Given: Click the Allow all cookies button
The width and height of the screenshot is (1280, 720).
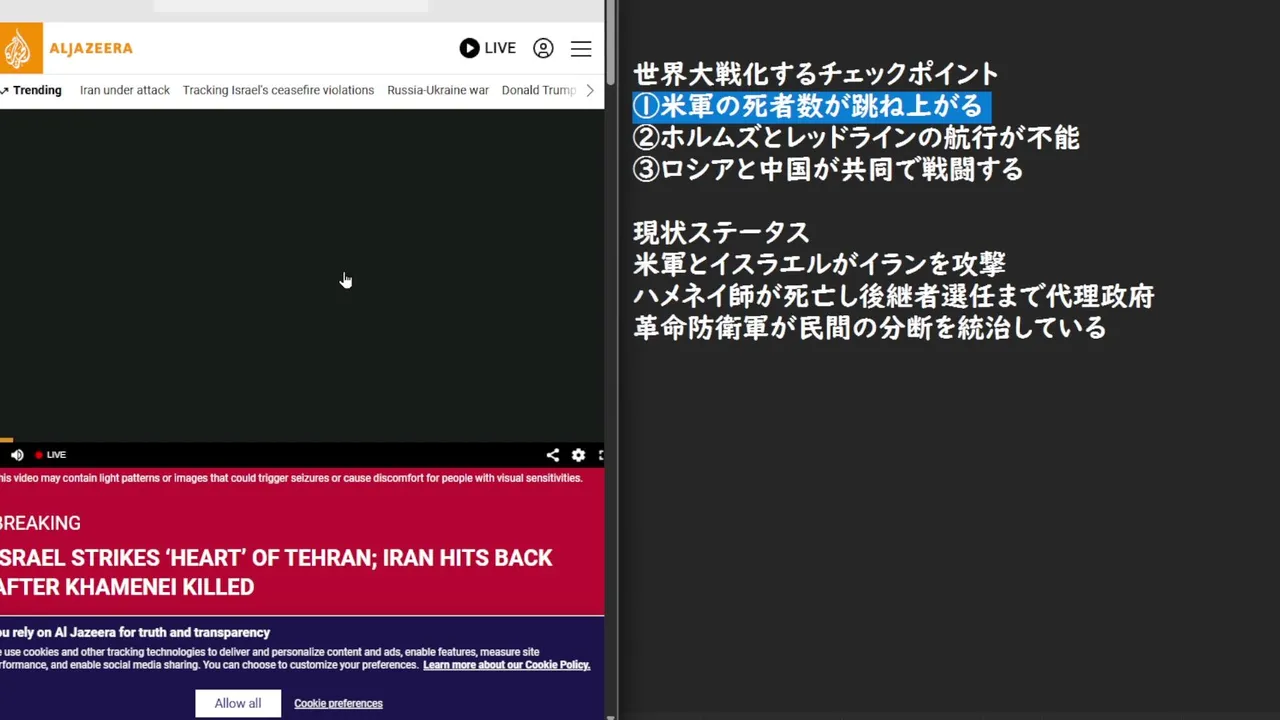Looking at the screenshot, I should (x=238, y=703).
